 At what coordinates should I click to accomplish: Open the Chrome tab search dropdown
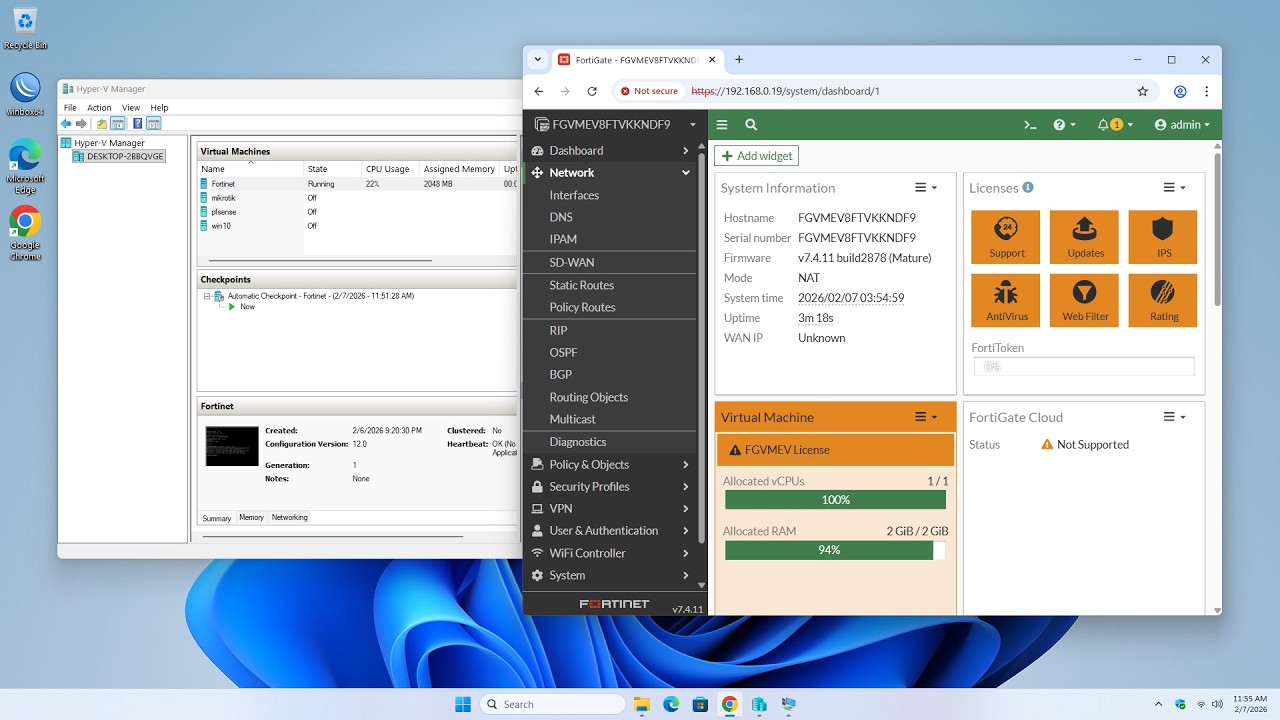click(x=538, y=60)
